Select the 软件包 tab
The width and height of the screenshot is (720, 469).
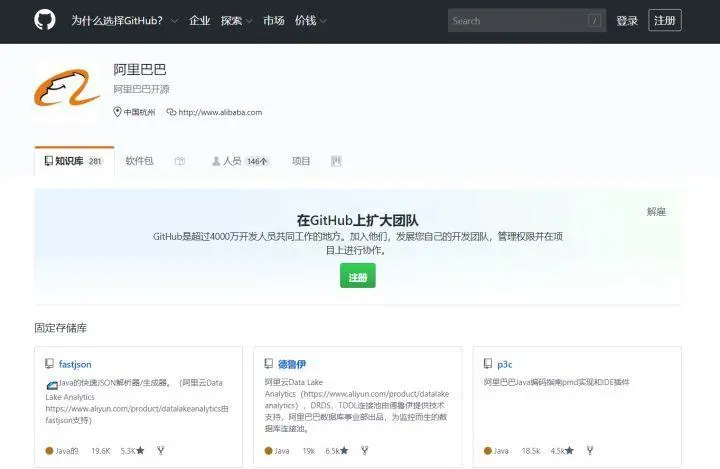point(139,161)
